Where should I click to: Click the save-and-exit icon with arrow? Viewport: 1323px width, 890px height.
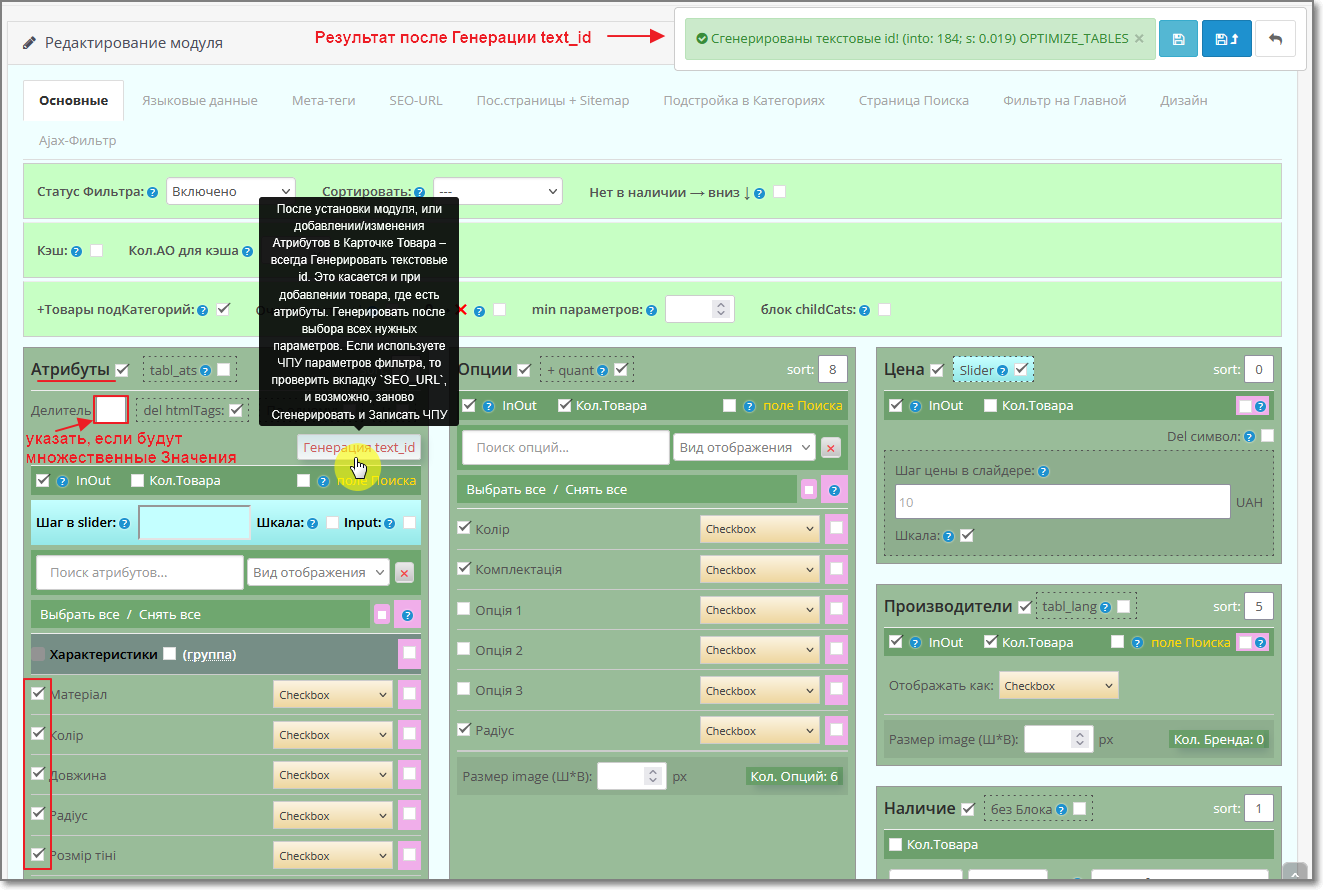click(1225, 39)
